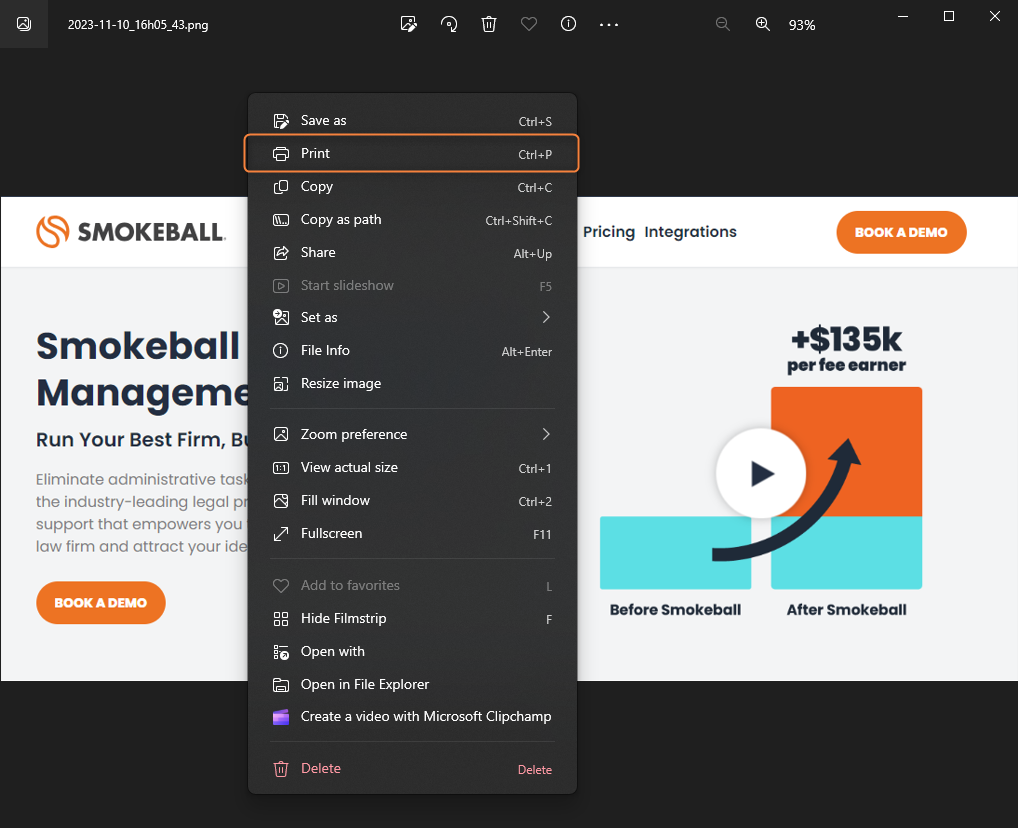Click the 93% zoom level indicator

[x=802, y=25]
